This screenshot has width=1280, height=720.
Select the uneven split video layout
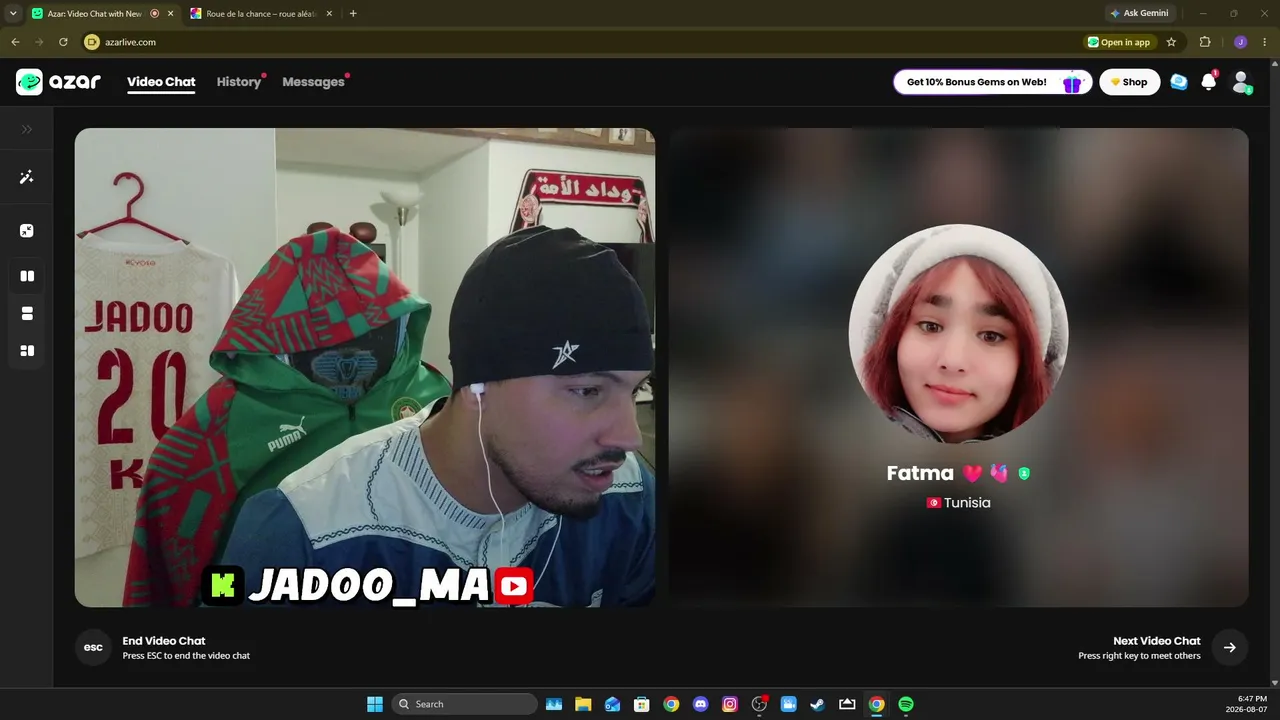[x=27, y=351]
